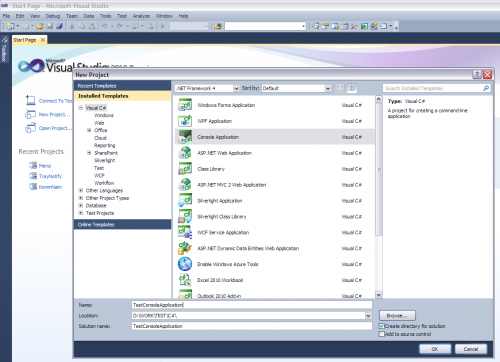
Task: Click the search magnifier in template search
Action: pyautogui.click(x=486, y=88)
